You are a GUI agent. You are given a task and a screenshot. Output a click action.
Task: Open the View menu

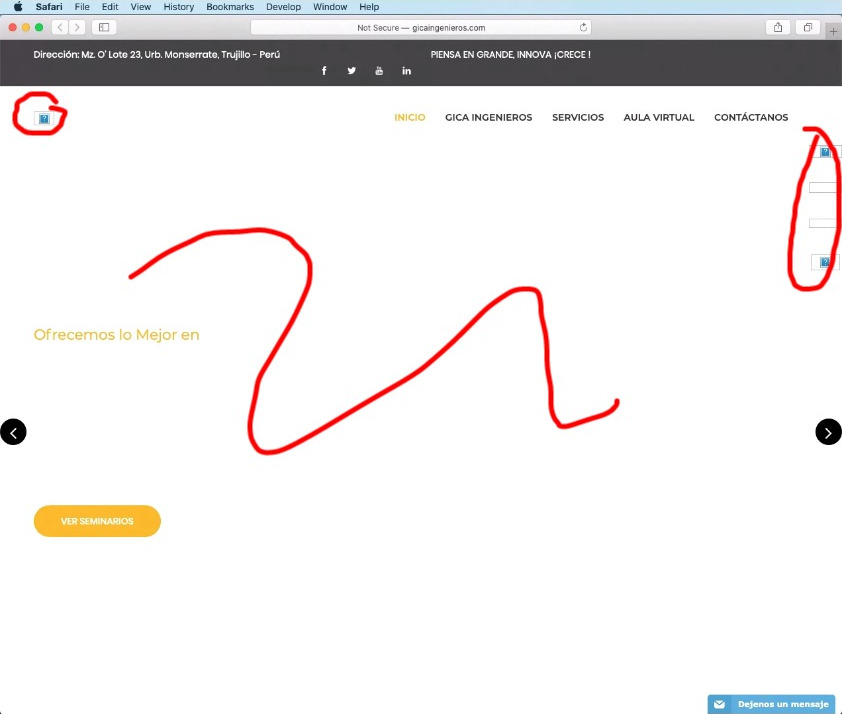[x=141, y=7]
